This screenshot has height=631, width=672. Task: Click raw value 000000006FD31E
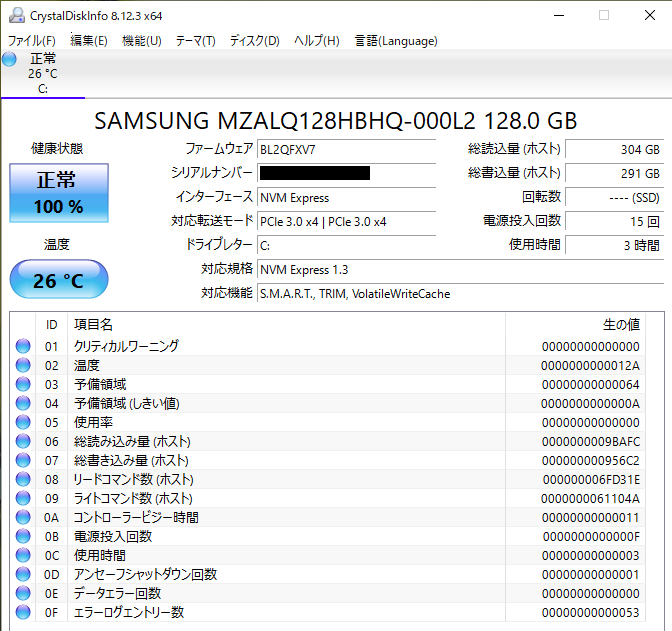[x=591, y=479]
